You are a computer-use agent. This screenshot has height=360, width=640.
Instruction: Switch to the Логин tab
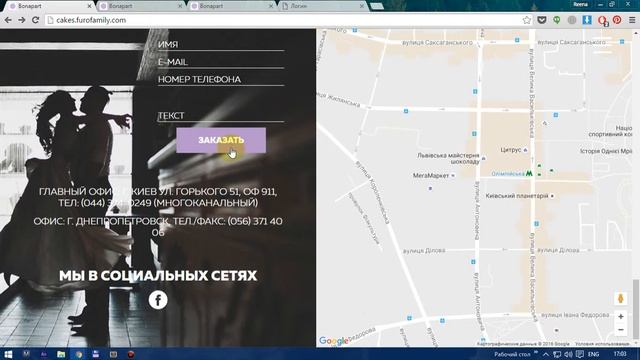coord(321,6)
